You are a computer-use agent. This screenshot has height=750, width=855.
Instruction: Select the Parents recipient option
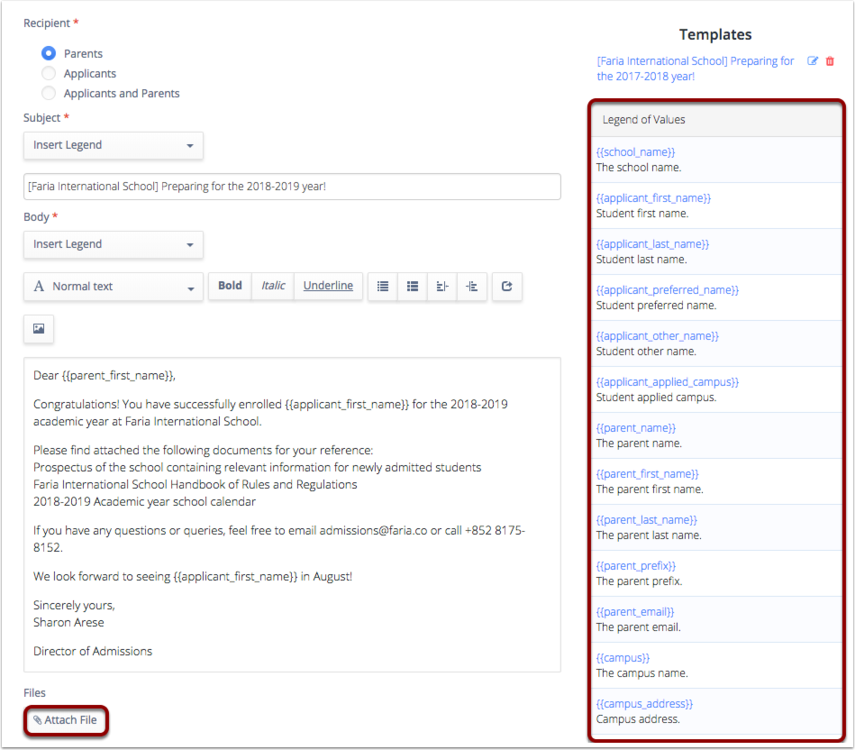(49, 53)
